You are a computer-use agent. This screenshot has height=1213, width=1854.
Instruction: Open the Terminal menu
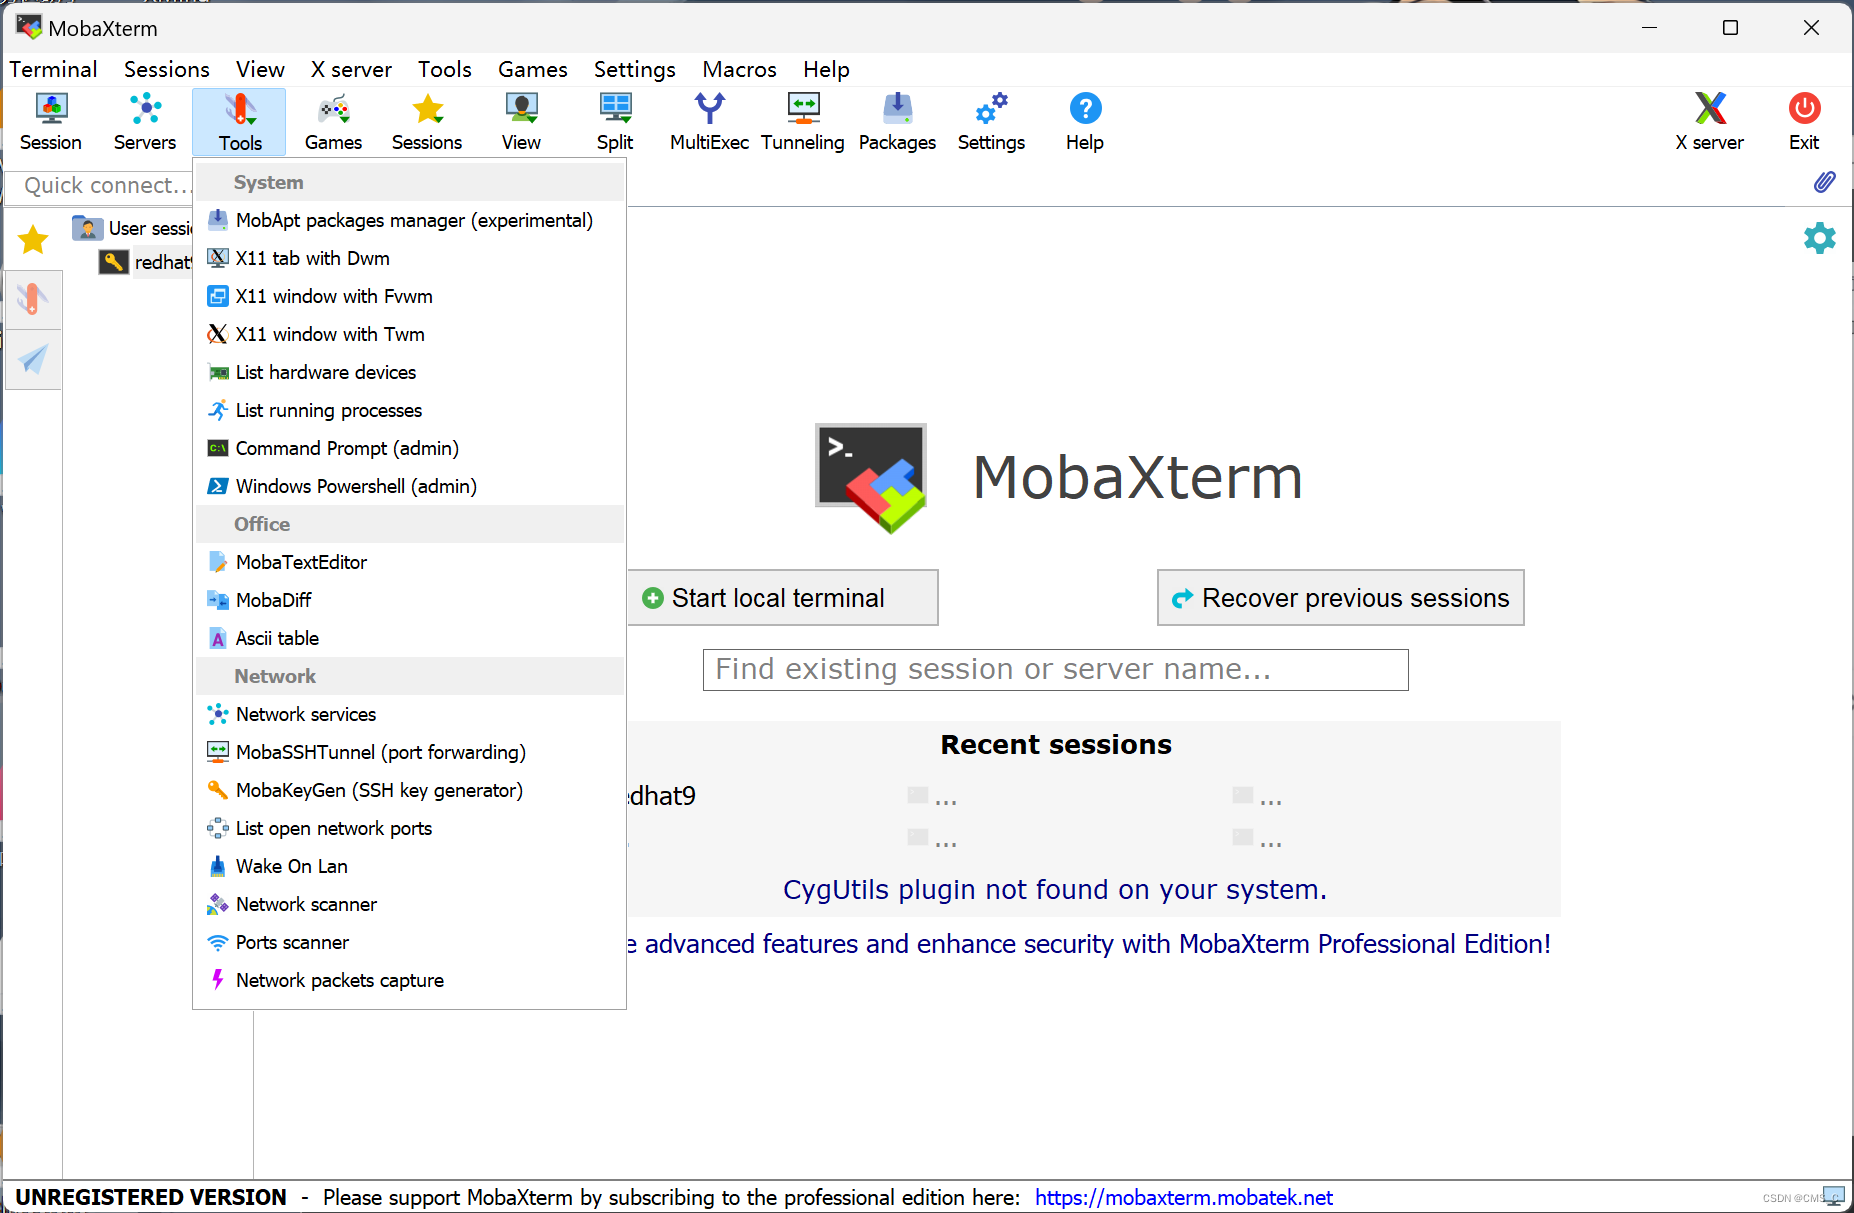pos(53,69)
